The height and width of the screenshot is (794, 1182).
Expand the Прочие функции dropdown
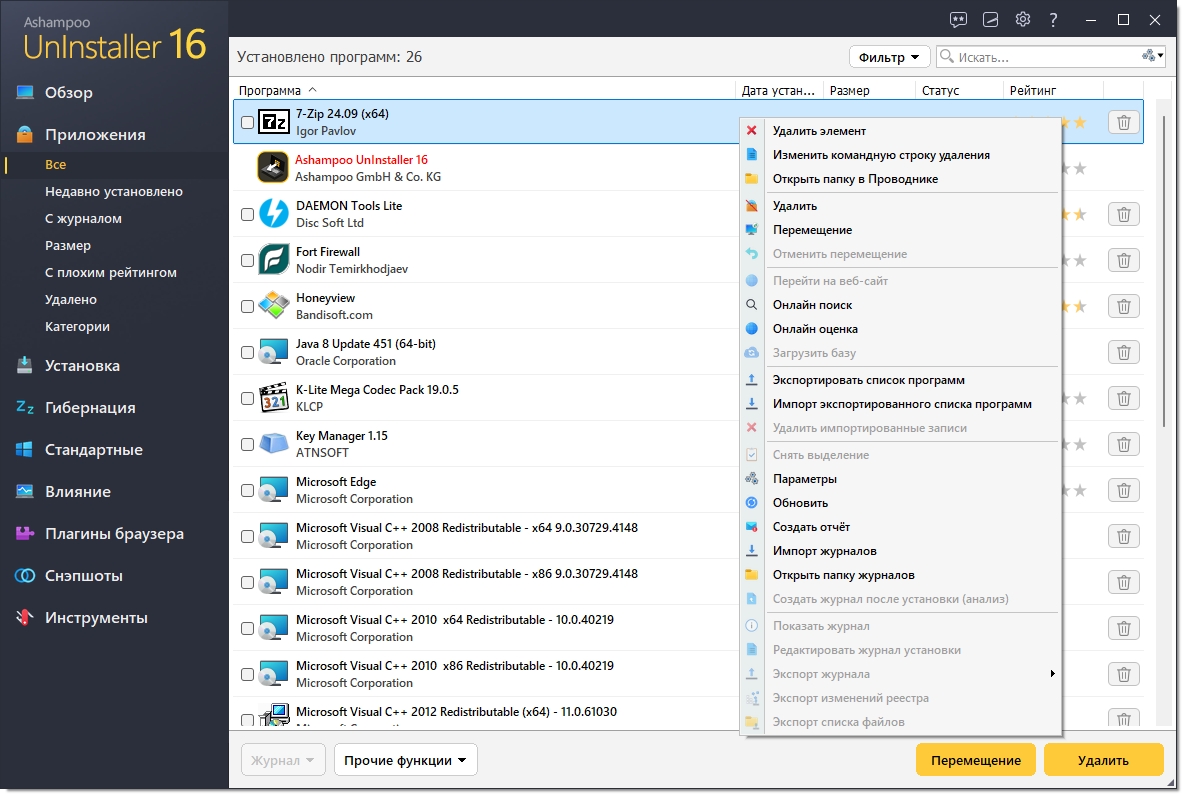(x=405, y=760)
